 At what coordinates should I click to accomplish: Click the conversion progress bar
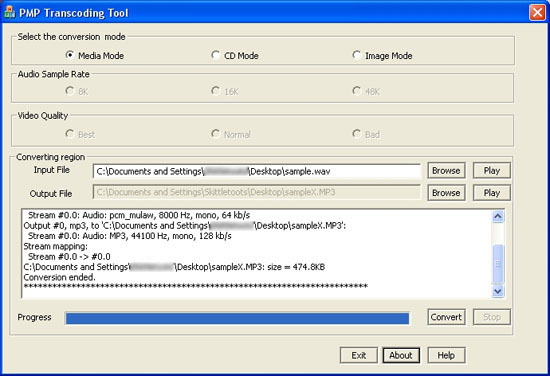(x=237, y=318)
